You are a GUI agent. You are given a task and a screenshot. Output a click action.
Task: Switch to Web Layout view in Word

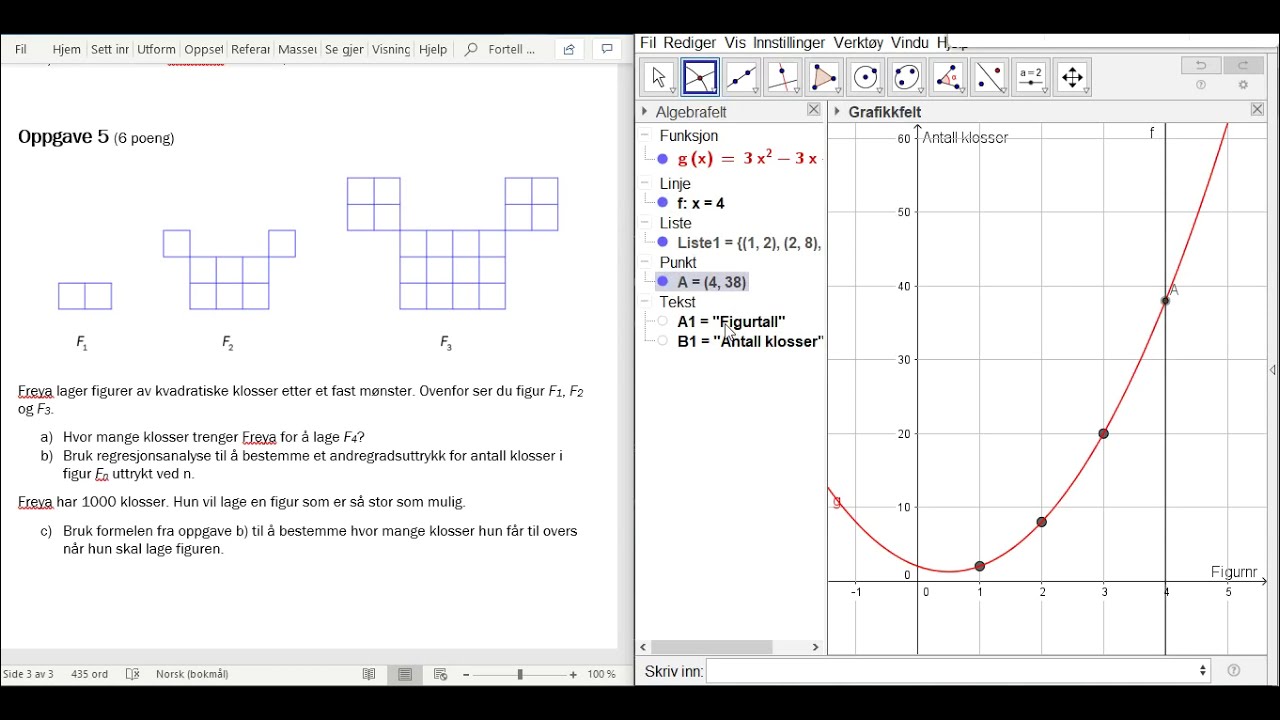[x=440, y=675]
